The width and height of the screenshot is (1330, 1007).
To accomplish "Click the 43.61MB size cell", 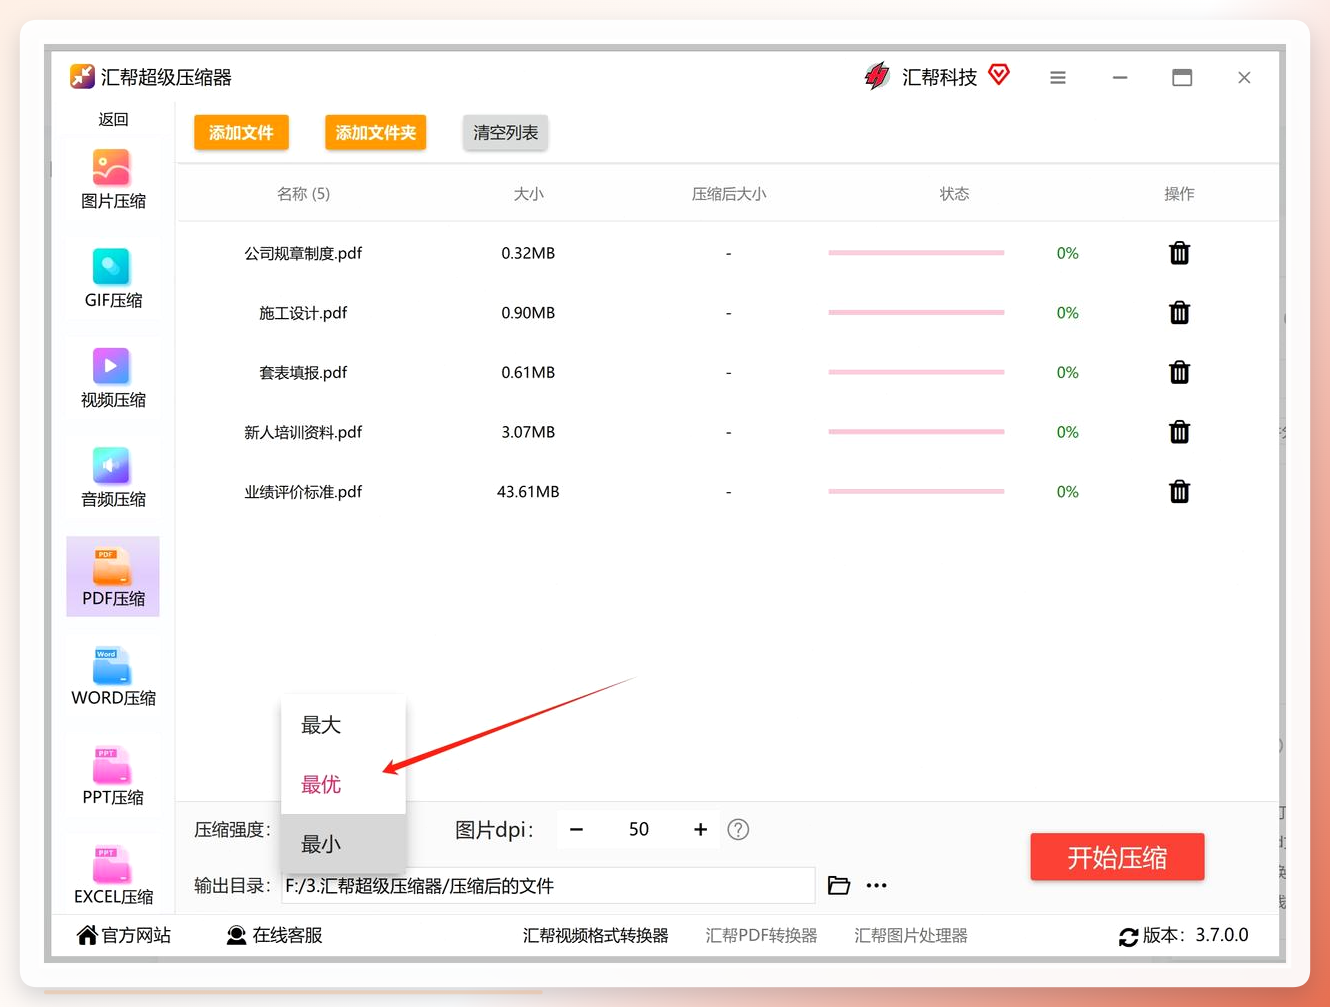I will coord(528,492).
